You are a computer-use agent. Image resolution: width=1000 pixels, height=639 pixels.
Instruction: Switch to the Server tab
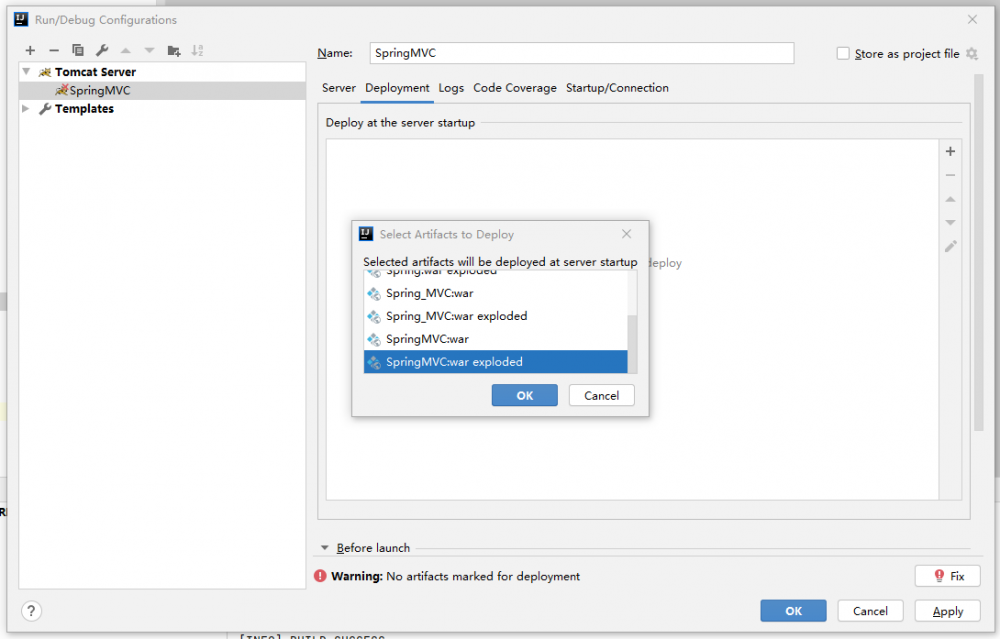tap(339, 88)
